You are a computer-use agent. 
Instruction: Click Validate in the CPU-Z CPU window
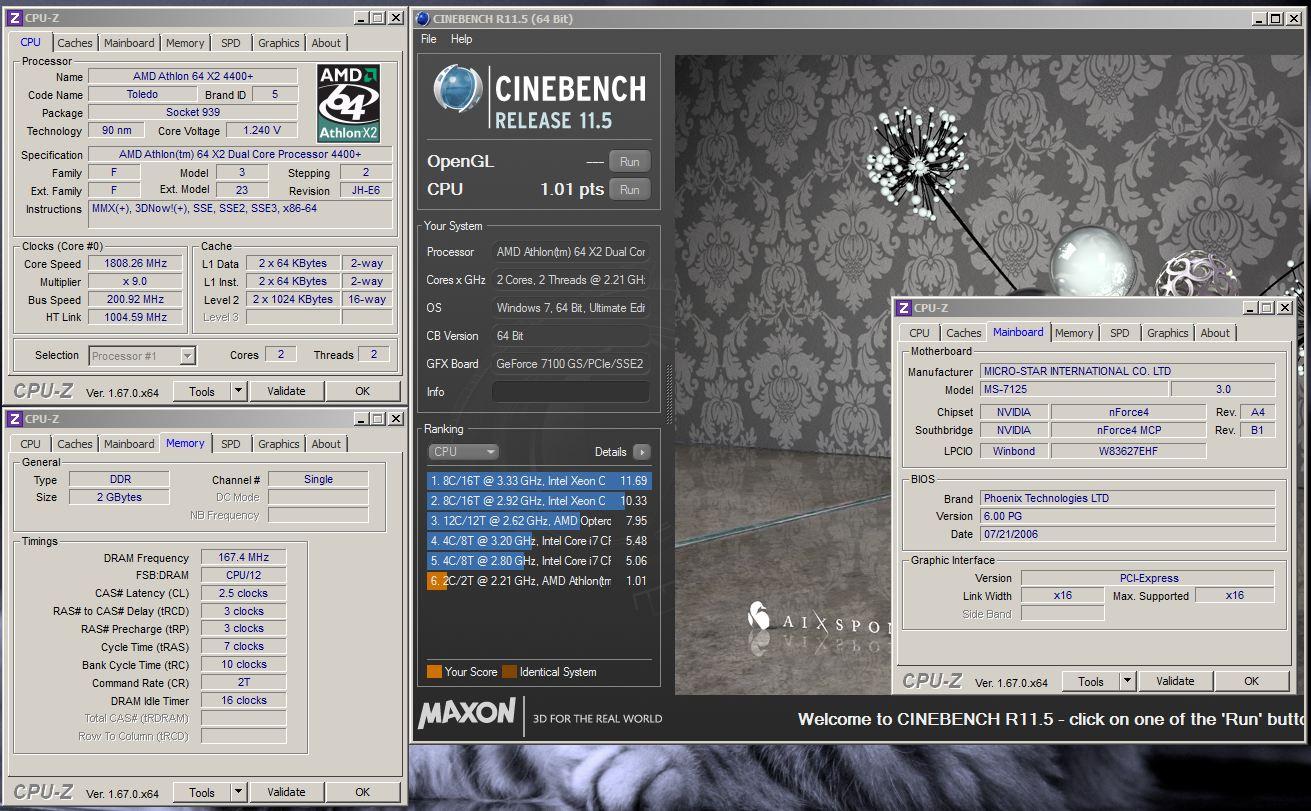click(286, 391)
